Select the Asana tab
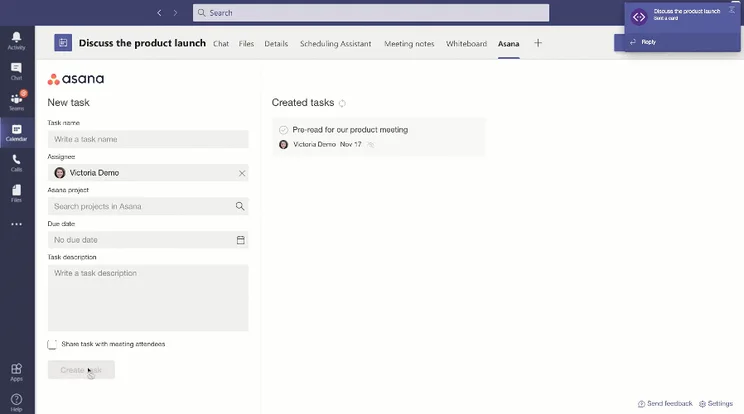This screenshot has height=414, width=744. tap(509, 44)
